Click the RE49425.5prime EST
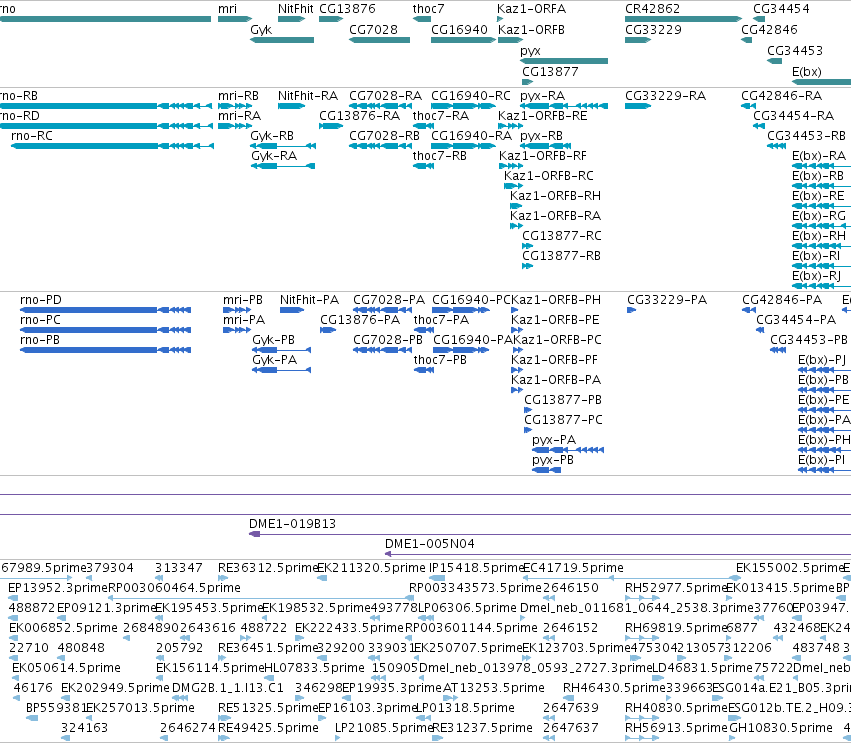The width and height of the screenshot is (851, 743). [x=224, y=739]
